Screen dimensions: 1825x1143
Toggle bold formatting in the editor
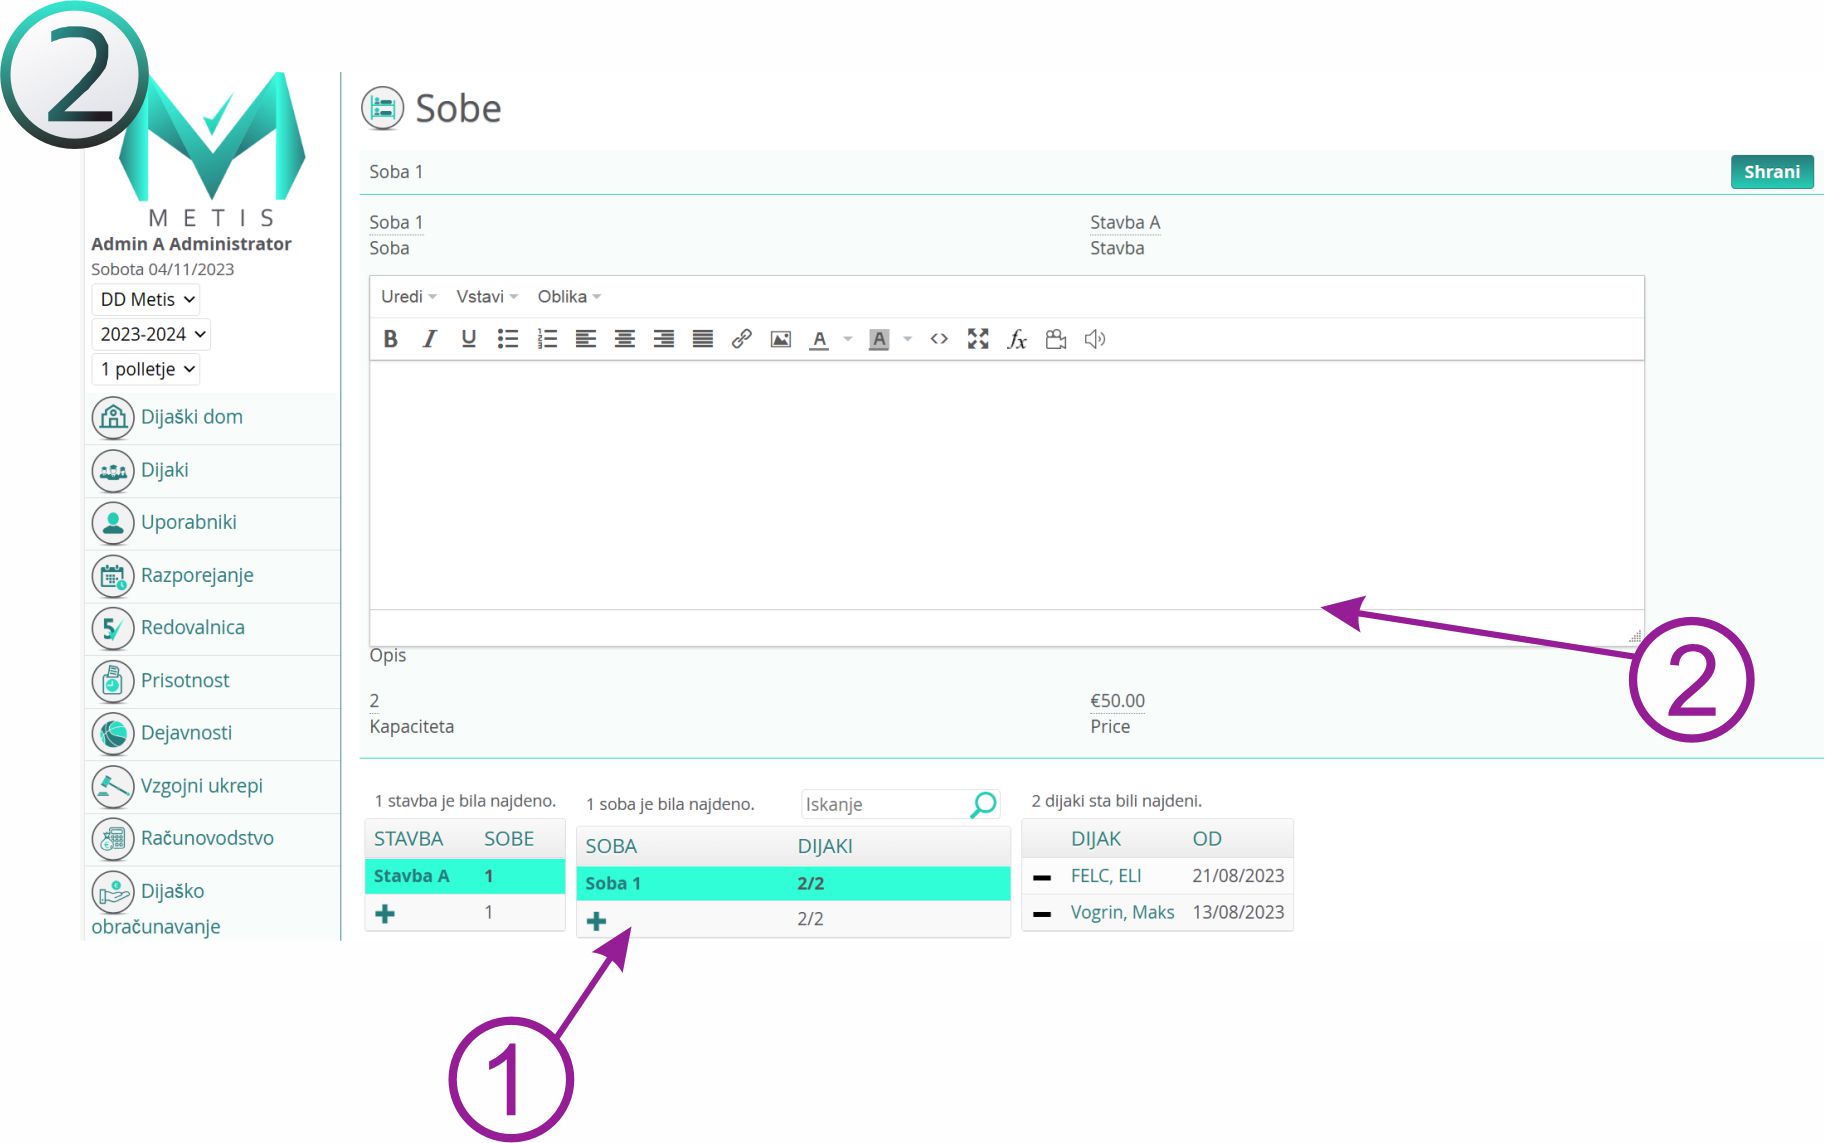390,339
